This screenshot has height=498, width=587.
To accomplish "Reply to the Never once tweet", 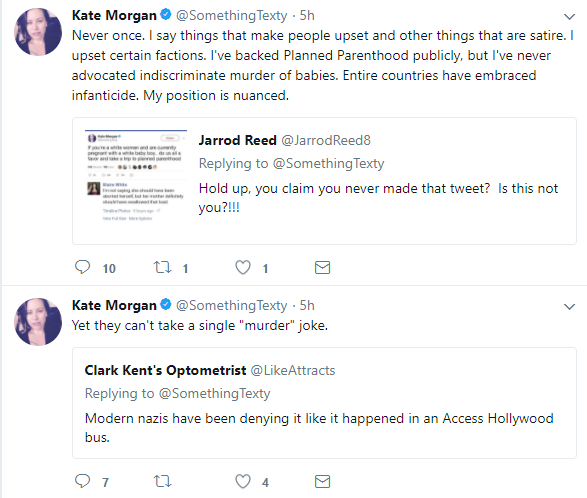I will click(x=82, y=267).
